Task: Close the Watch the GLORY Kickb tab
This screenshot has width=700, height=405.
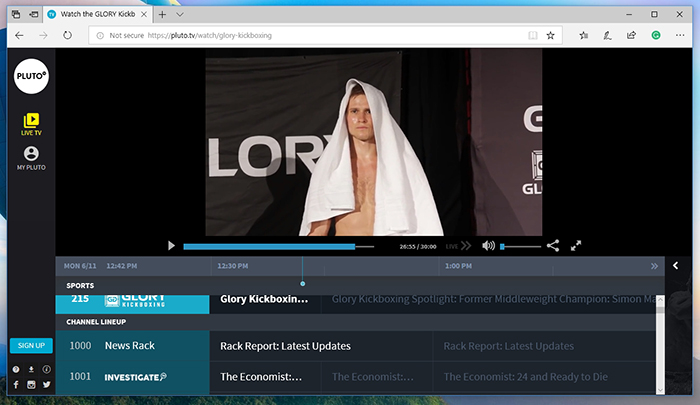Action: pyautogui.click(x=144, y=14)
